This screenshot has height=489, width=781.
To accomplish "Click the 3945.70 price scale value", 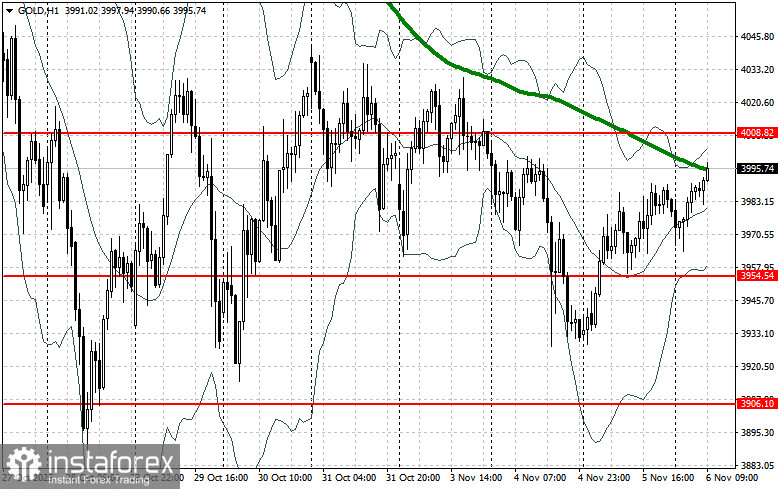I will coord(757,300).
